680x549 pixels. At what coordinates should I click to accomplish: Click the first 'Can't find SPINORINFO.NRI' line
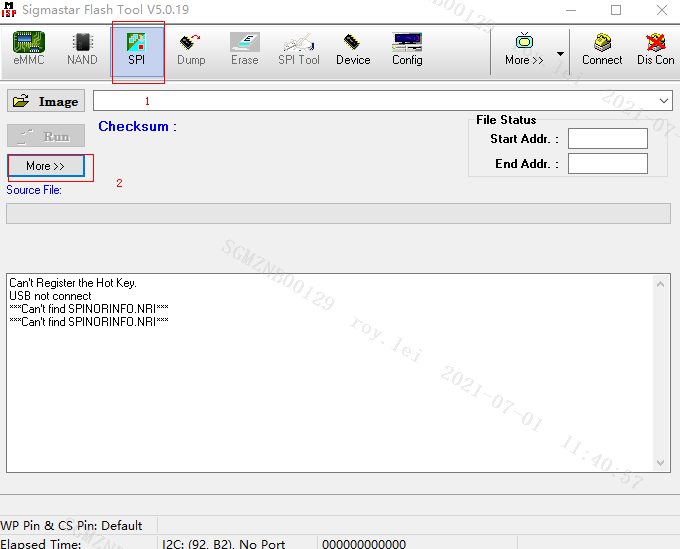coord(89,309)
